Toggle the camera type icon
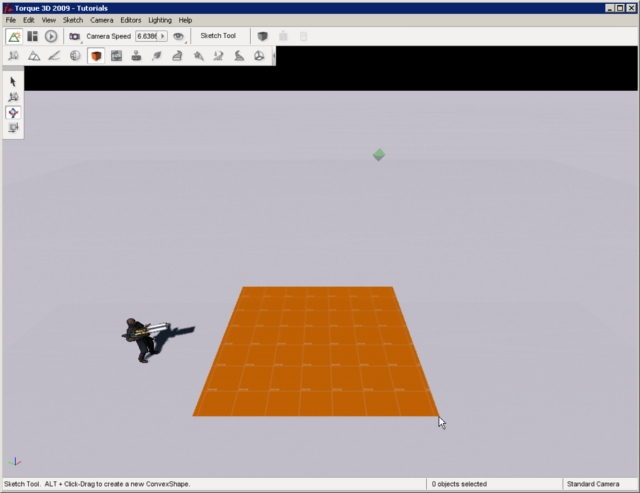Viewport: 640px width, 493px height. [x=74, y=36]
